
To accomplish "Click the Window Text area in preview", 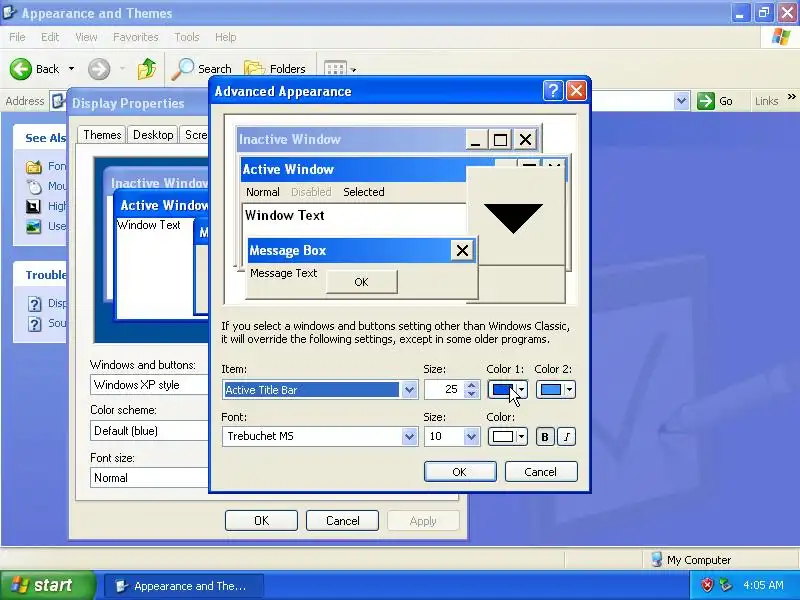I will (x=354, y=219).
